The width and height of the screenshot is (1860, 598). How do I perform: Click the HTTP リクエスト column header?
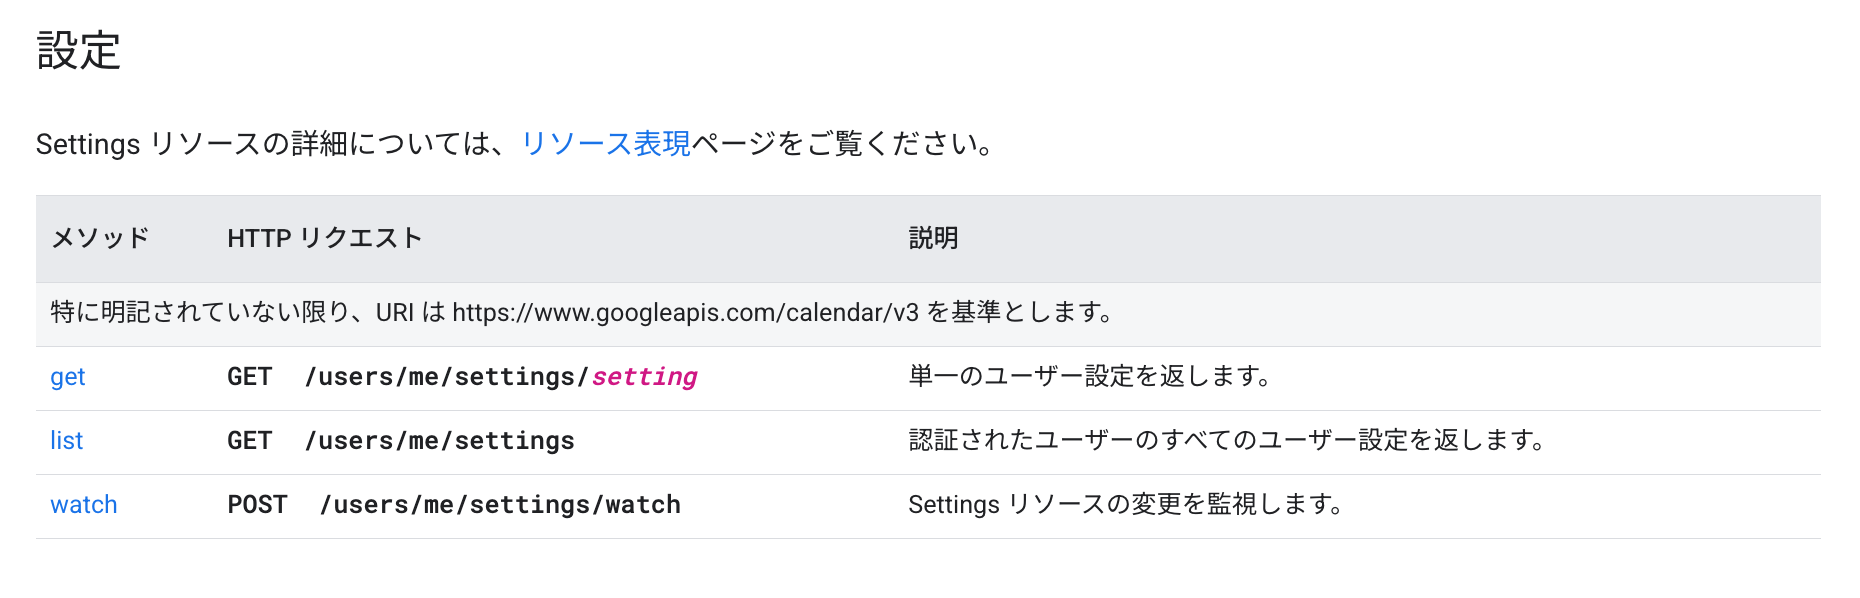coord(325,238)
